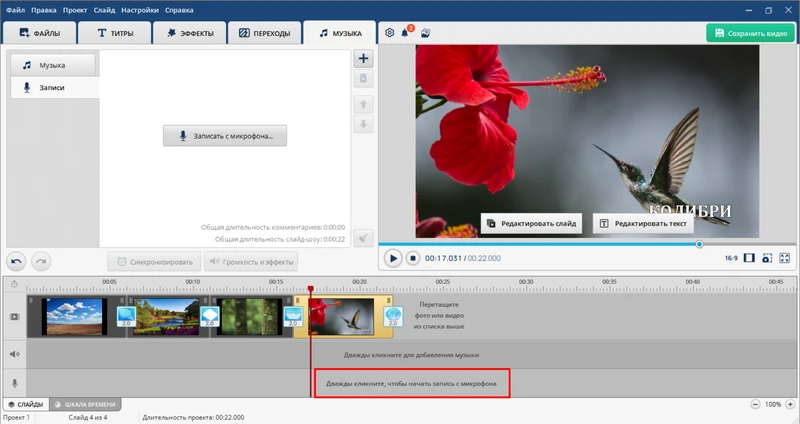Zoom in the timeline with plus icon
Image resolution: width=800 pixels, height=424 pixels.
(x=790, y=404)
